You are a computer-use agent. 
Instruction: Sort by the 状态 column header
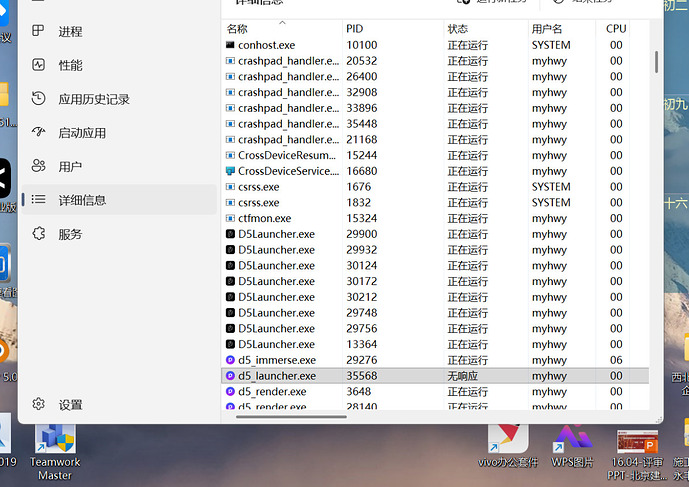(486, 29)
